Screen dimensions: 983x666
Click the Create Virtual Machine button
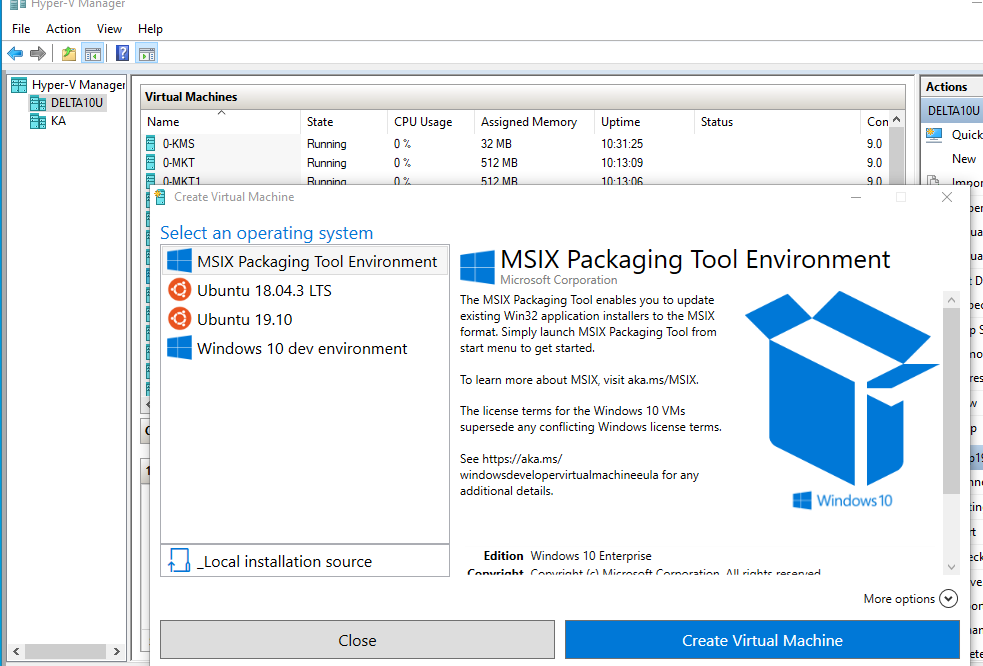point(762,640)
